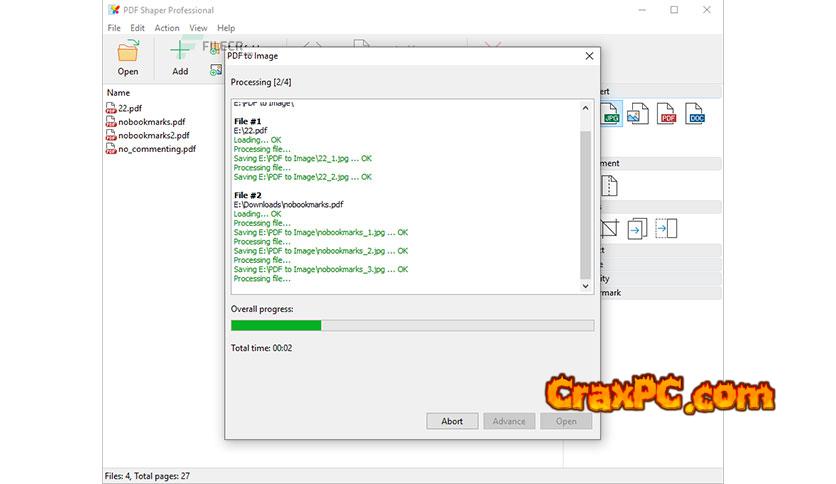Click the Add files plus icon
The height and width of the screenshot is (484, 836).
point(180,51)
